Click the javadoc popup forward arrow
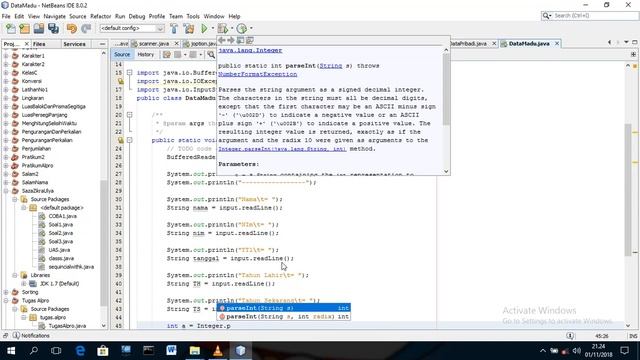This screenshot has height=360, width=640. click(231, 40)
